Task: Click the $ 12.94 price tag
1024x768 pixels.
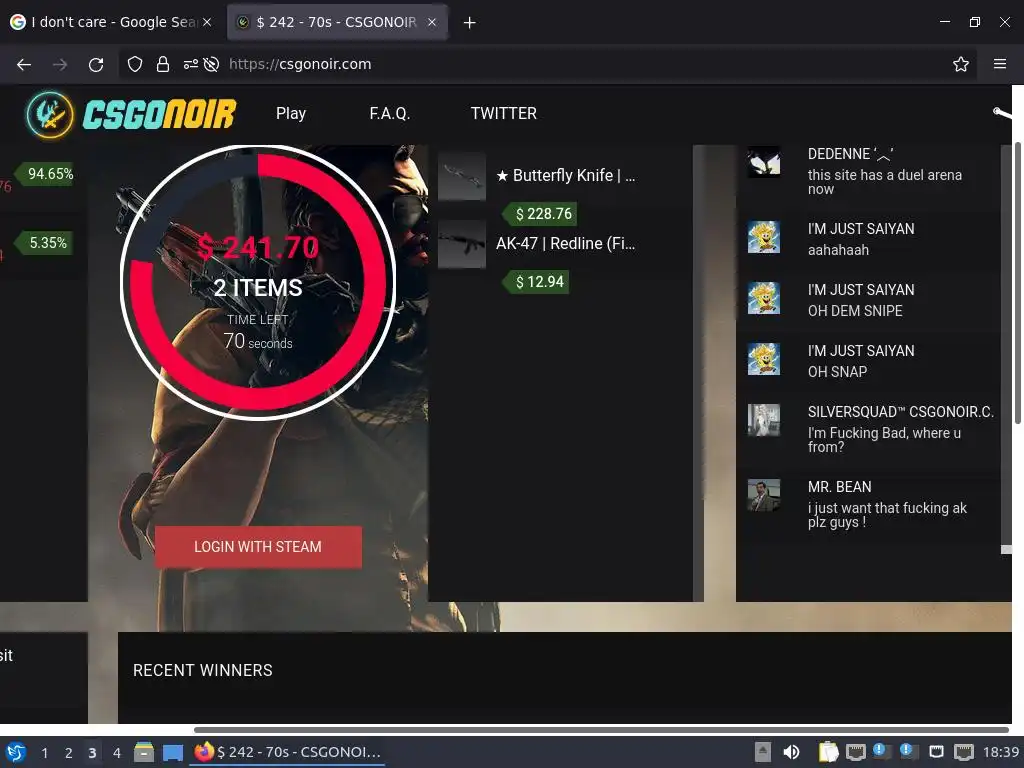Action: [535, 281]
